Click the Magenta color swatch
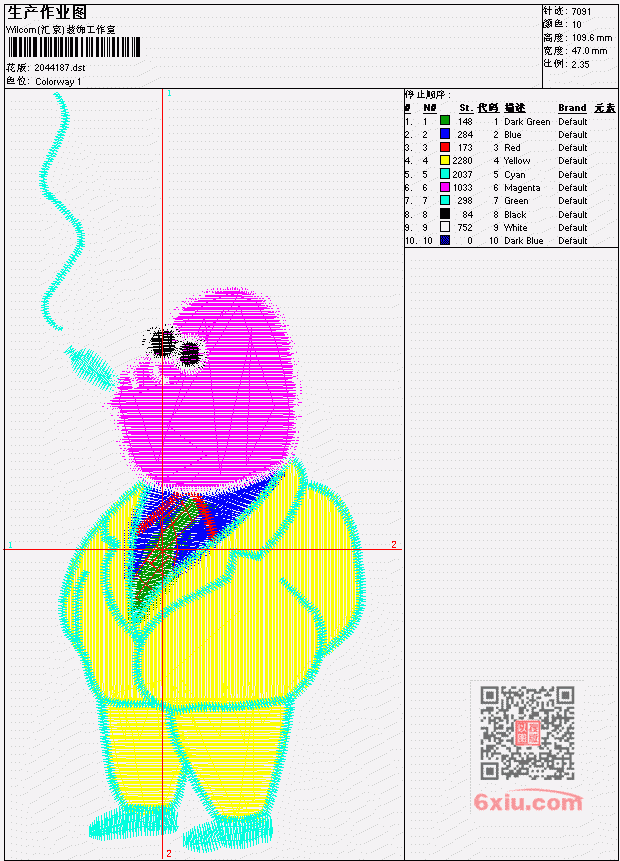The image size is (620, 861). point(445,187)
